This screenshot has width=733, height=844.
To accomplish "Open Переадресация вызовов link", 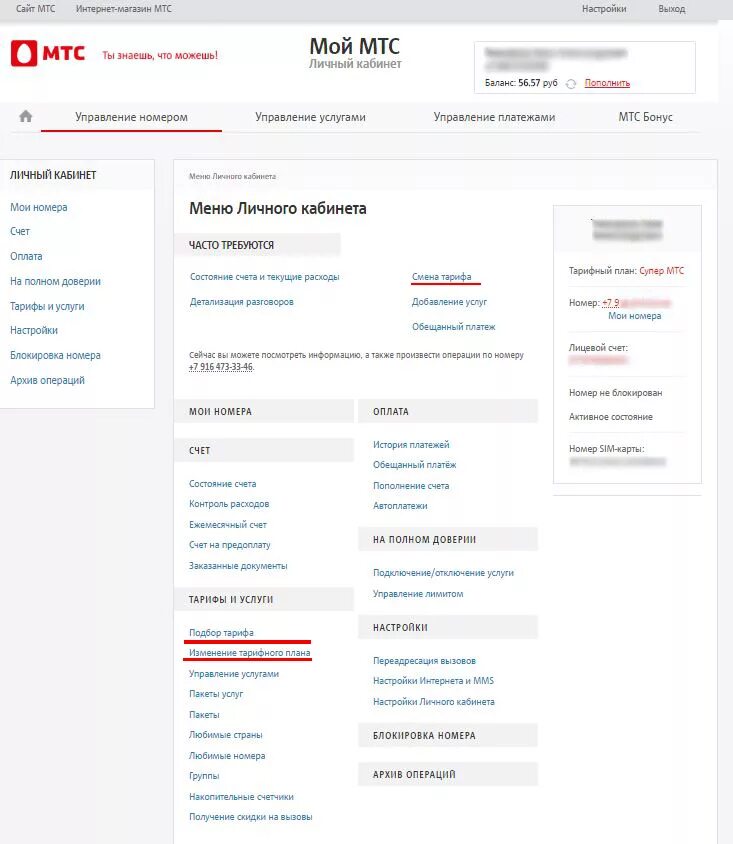I will 425,660.
